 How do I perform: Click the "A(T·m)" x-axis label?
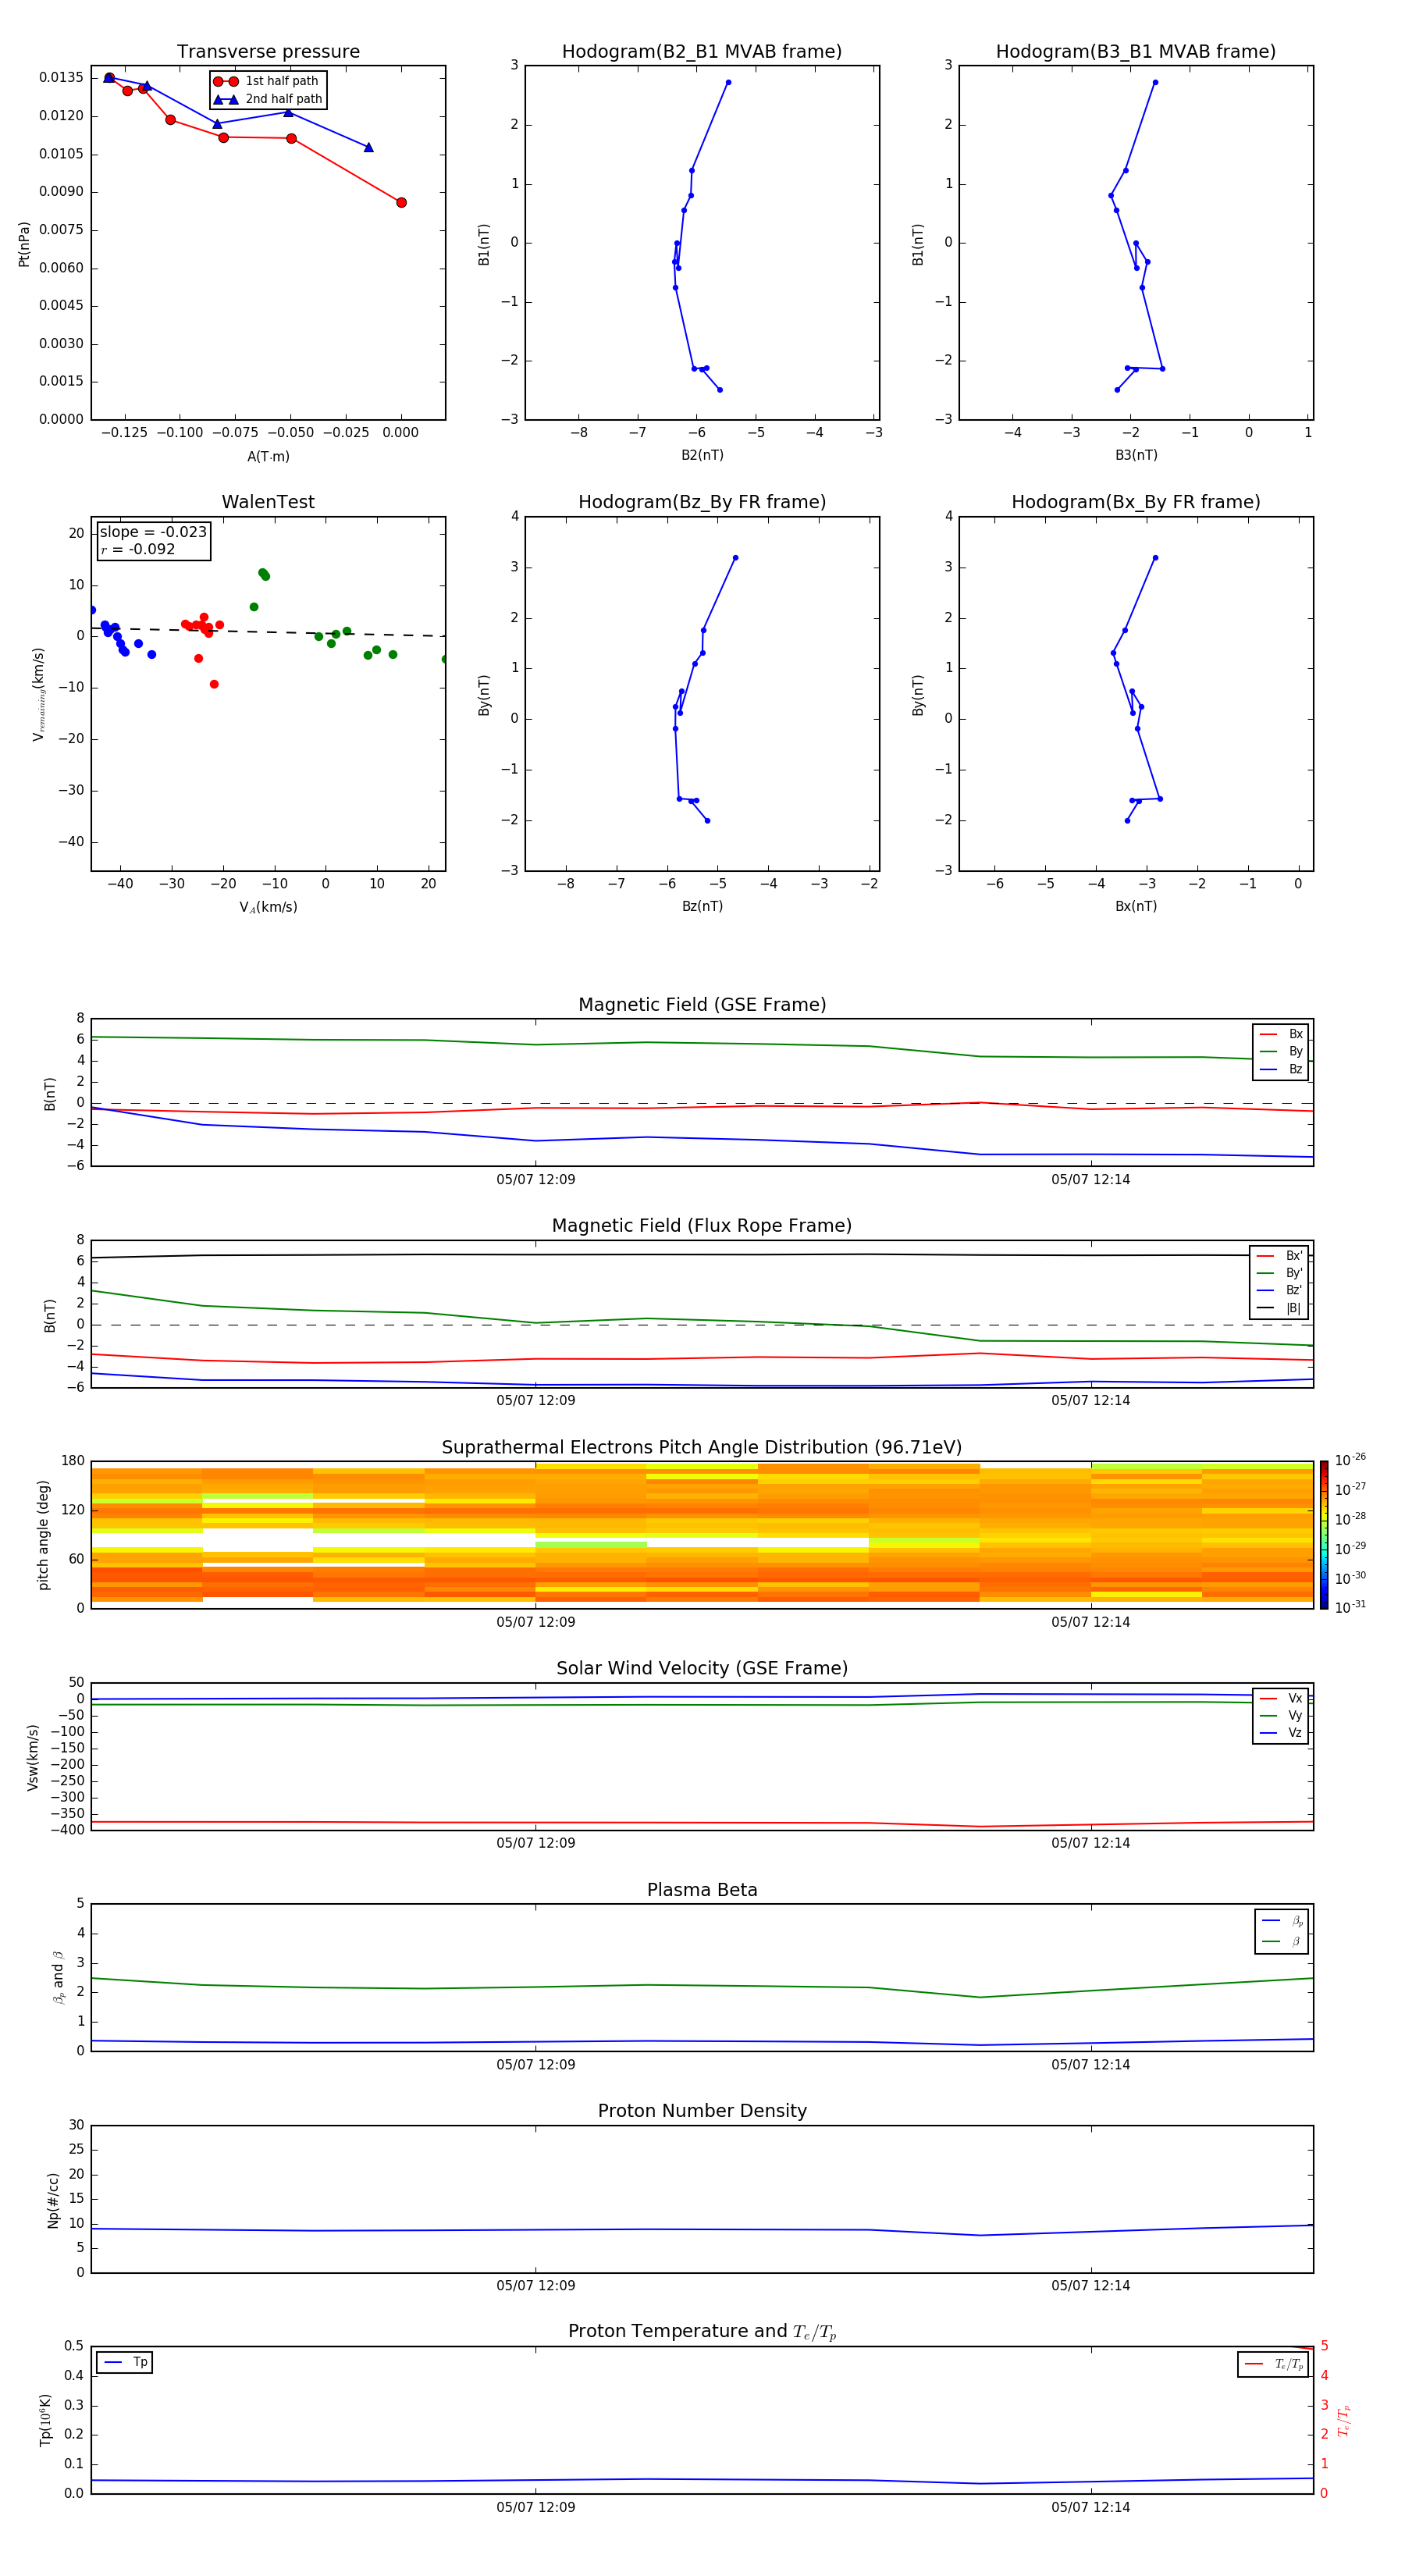[x=268, y=456]
